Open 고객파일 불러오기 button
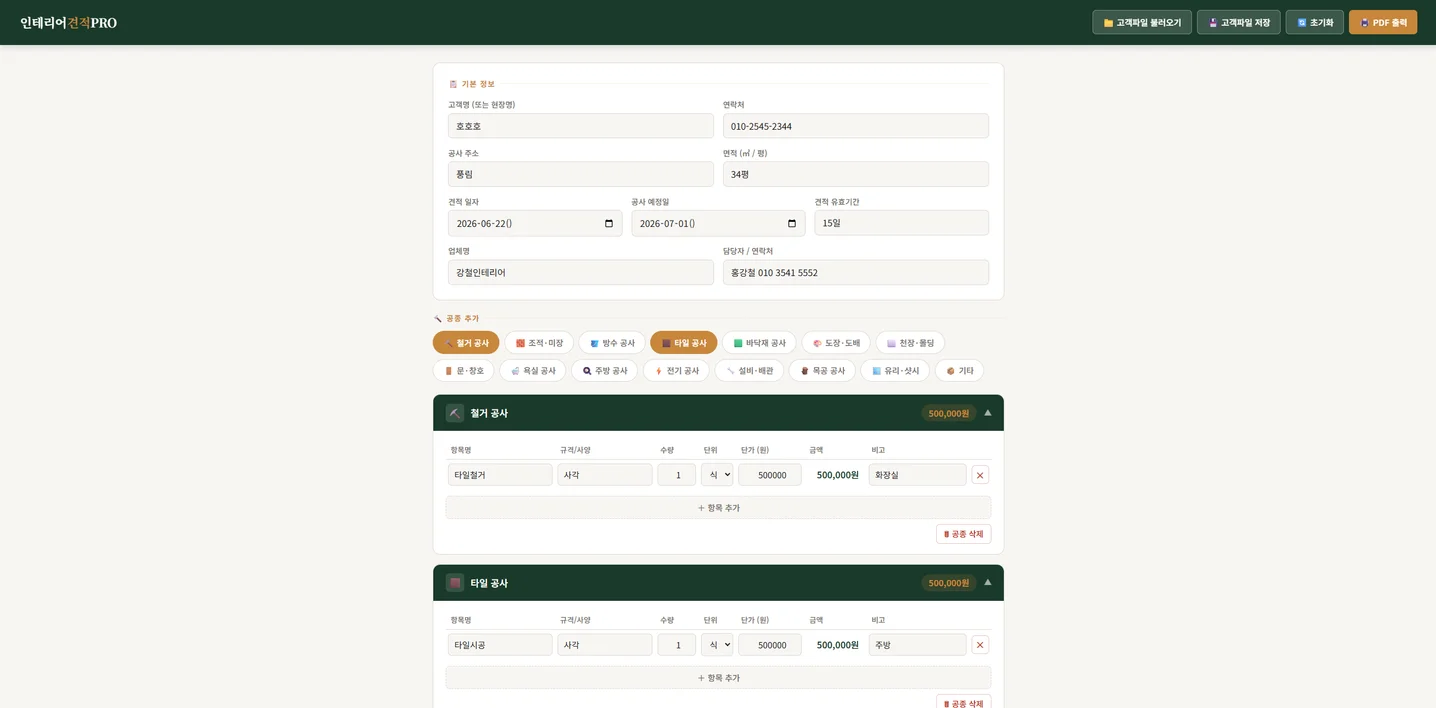 [x=1141, y=22]
